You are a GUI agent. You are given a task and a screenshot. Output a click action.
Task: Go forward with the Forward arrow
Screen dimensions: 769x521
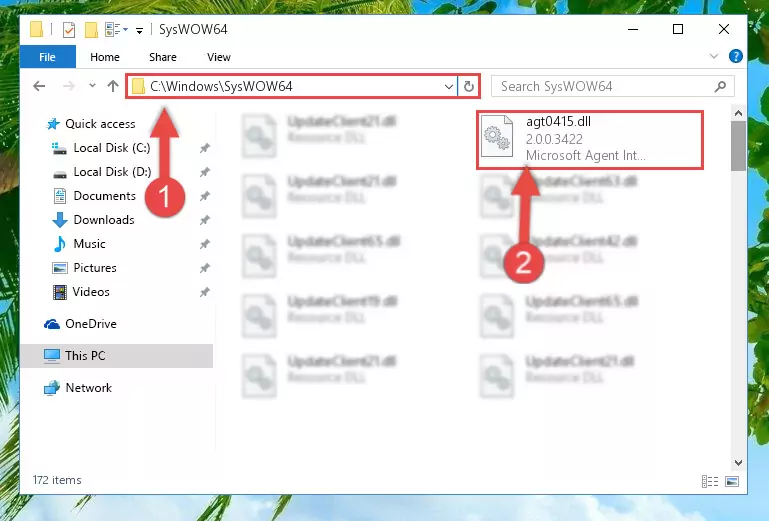point(69,86)
